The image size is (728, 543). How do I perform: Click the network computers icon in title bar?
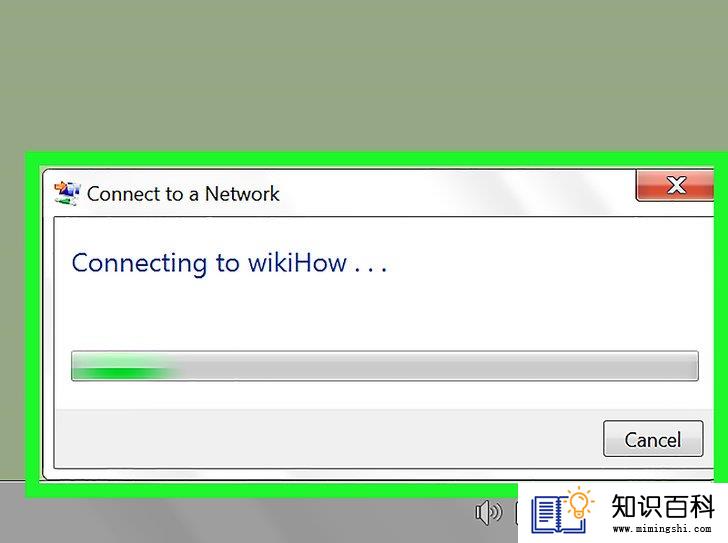pyautogui.click(x=67, y=193)
